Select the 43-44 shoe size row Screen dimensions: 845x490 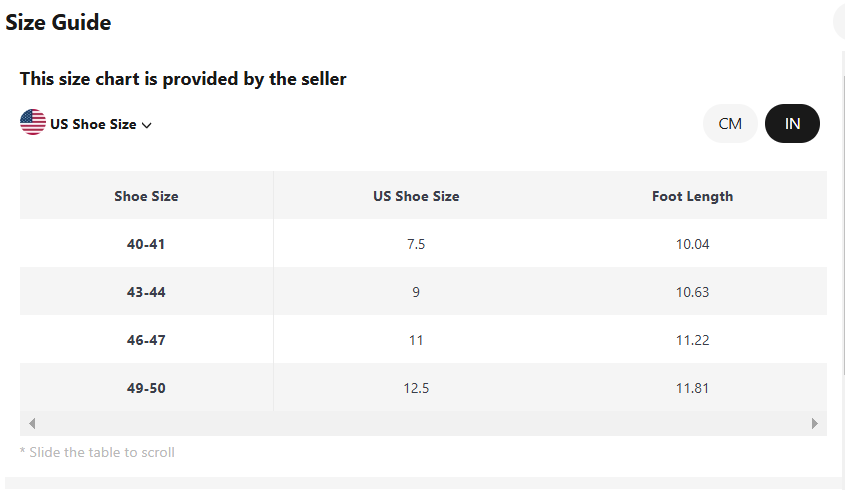[x=146, y=292]
